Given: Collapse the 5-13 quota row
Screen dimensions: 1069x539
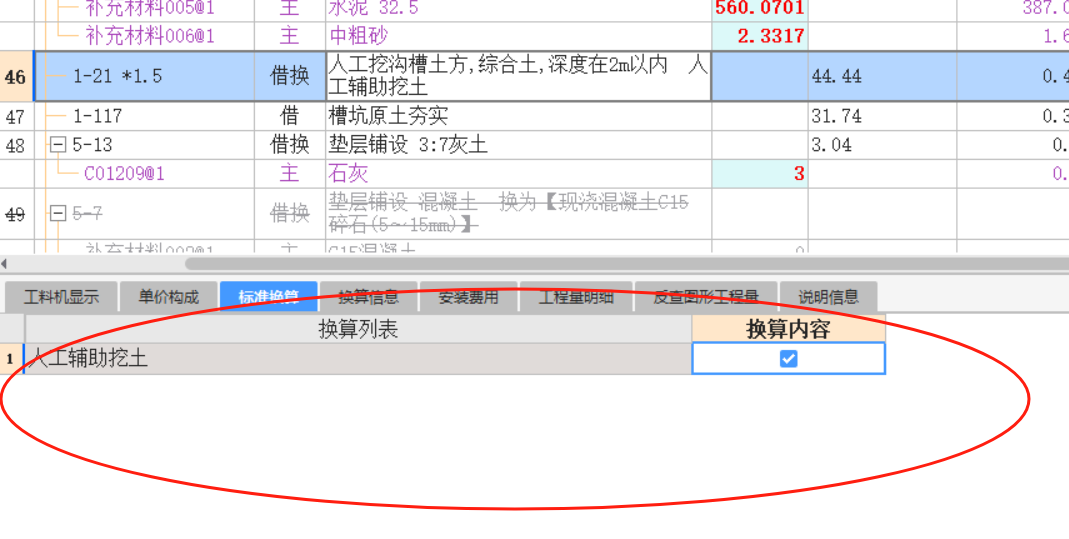Looking at the screenshot, I should click(58, 144).
